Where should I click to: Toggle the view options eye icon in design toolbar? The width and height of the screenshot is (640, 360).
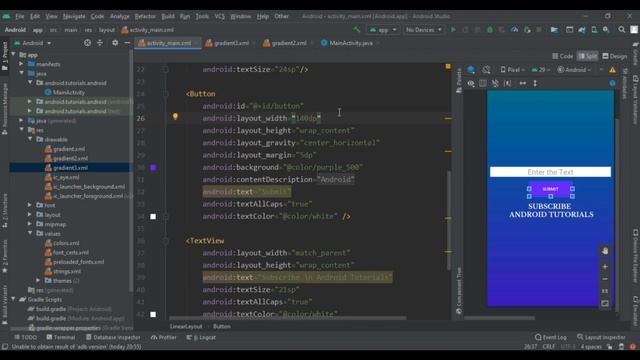[x=471, y=83]
